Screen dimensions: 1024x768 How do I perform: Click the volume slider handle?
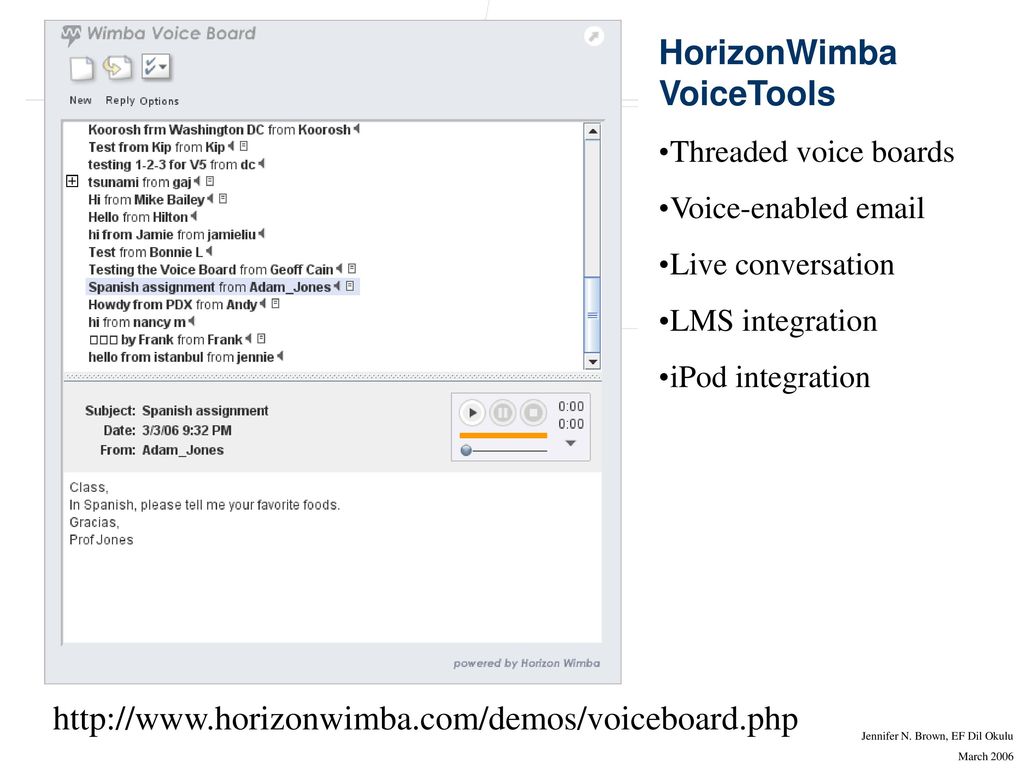(466, 451)
